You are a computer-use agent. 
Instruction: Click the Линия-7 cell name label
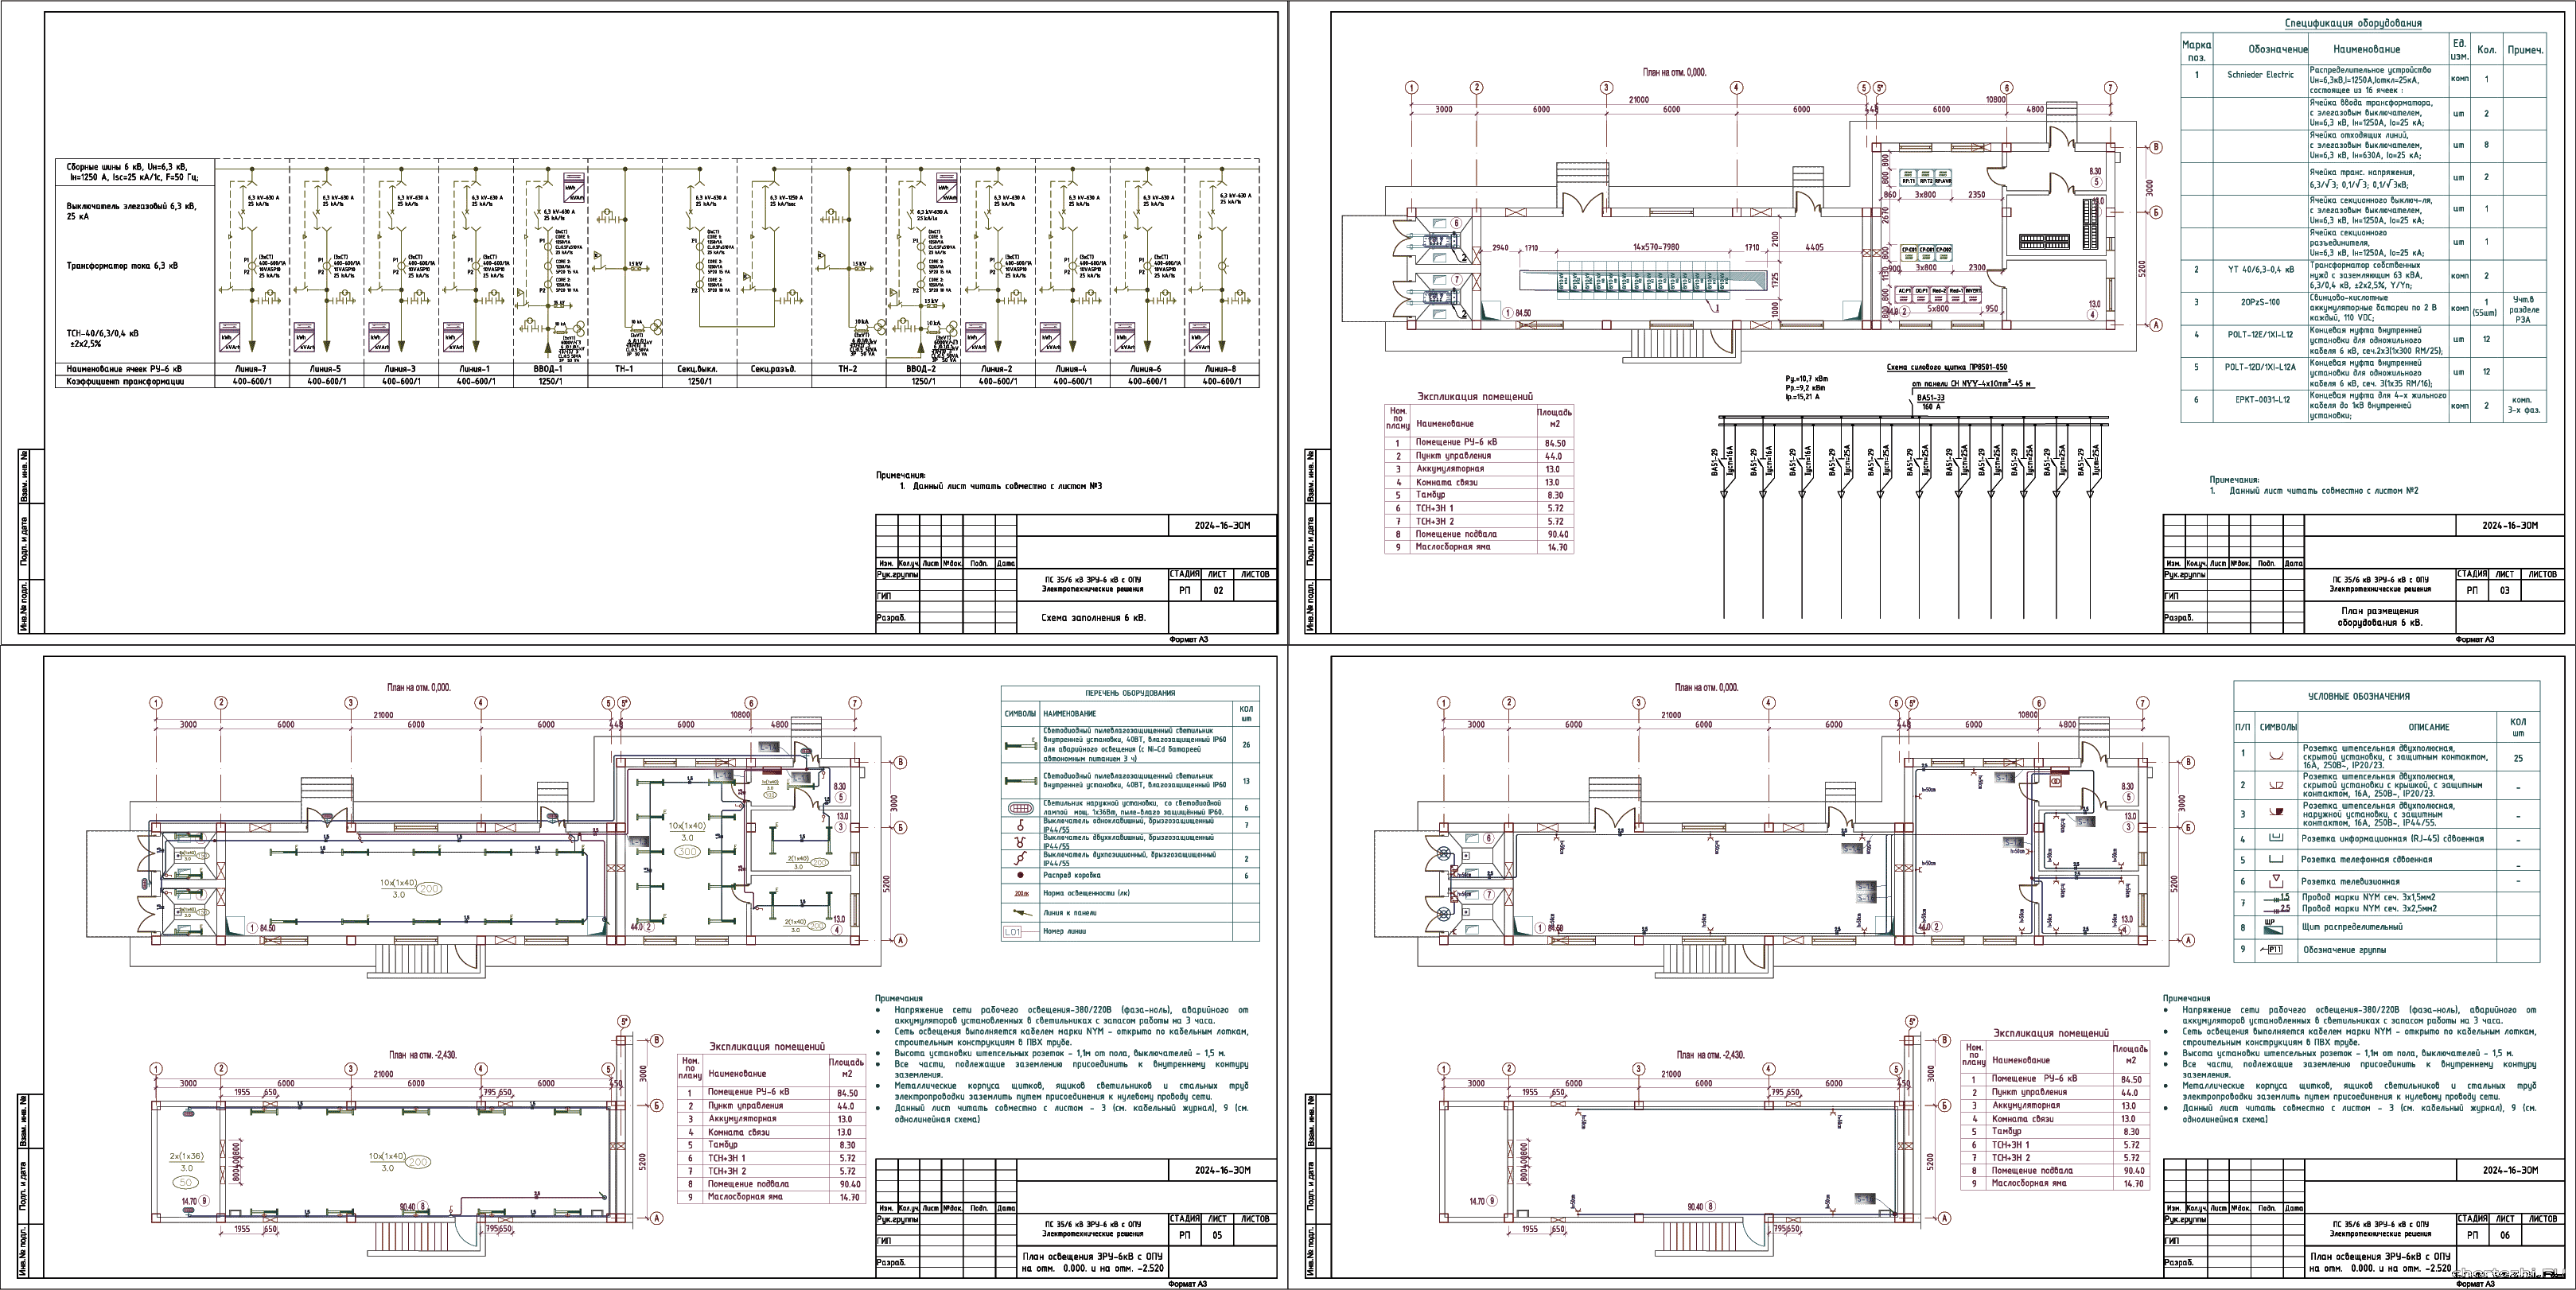coord(252,369)
